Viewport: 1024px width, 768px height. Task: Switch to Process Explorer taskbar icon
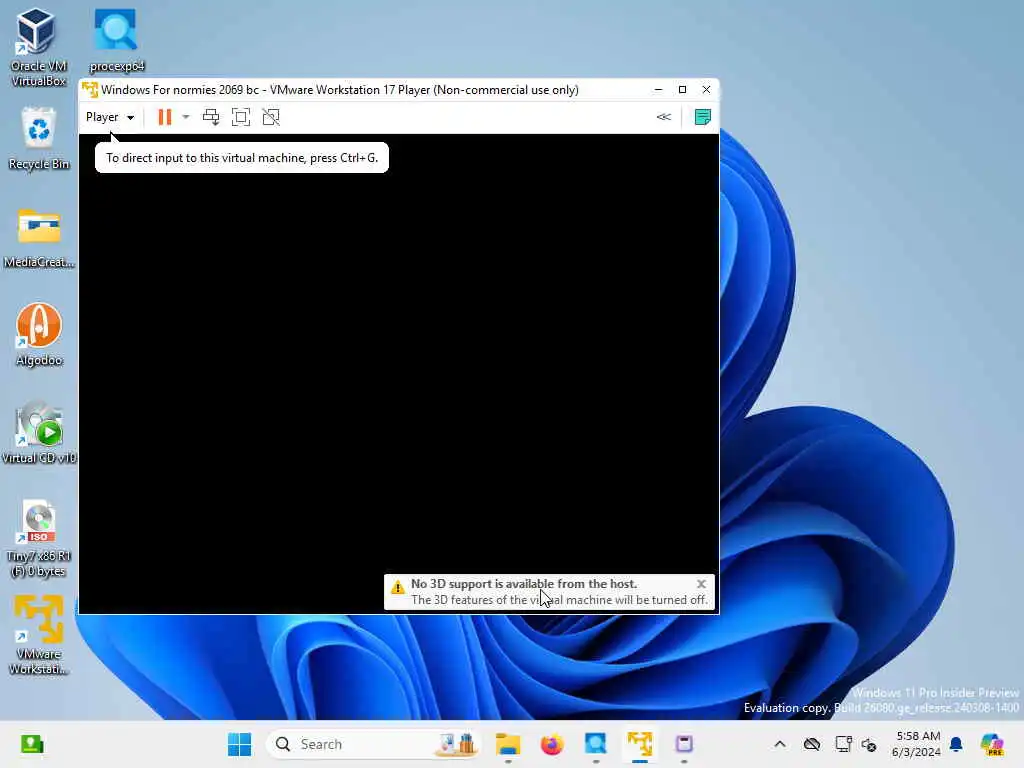pos(596,744)
